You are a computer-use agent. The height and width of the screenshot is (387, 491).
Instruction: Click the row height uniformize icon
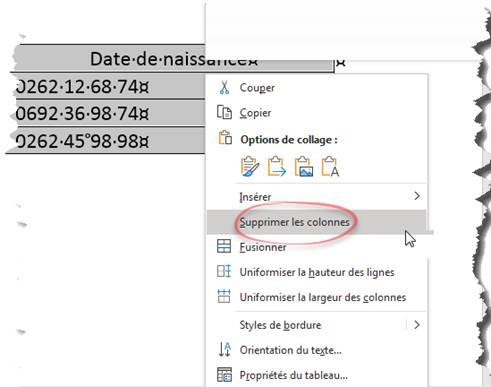click(x=224, y=271)
